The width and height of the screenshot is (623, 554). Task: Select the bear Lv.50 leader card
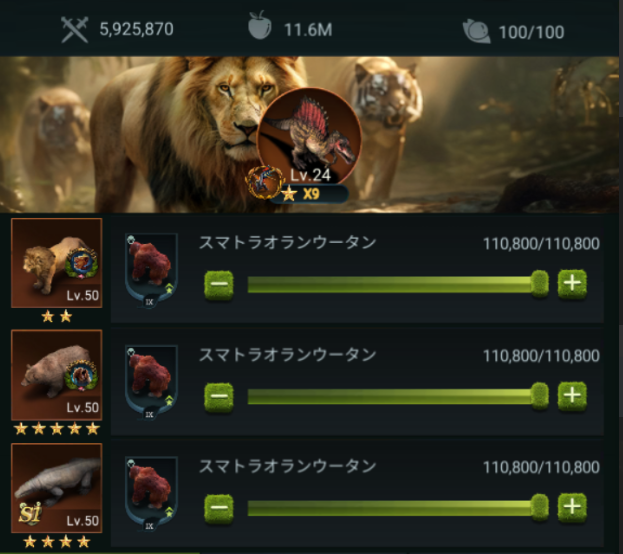click(x=56, y=375)
